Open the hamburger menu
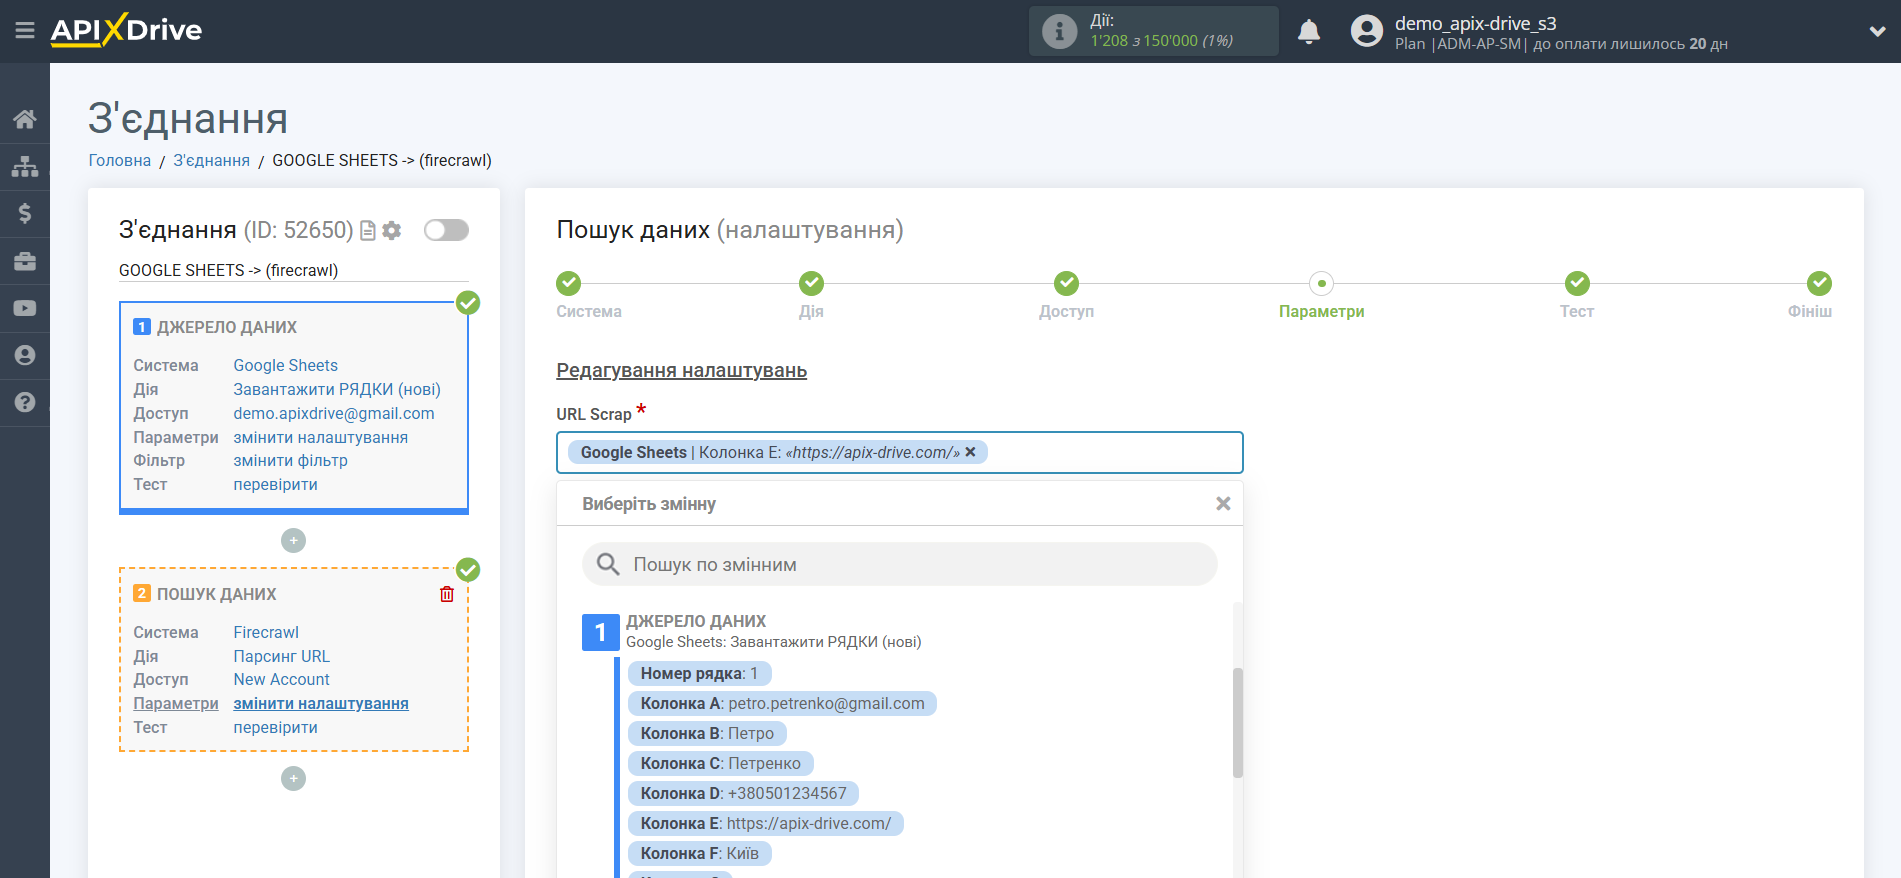The height and width of the screenshot is (878, 1901). click(x=25, y=31)
